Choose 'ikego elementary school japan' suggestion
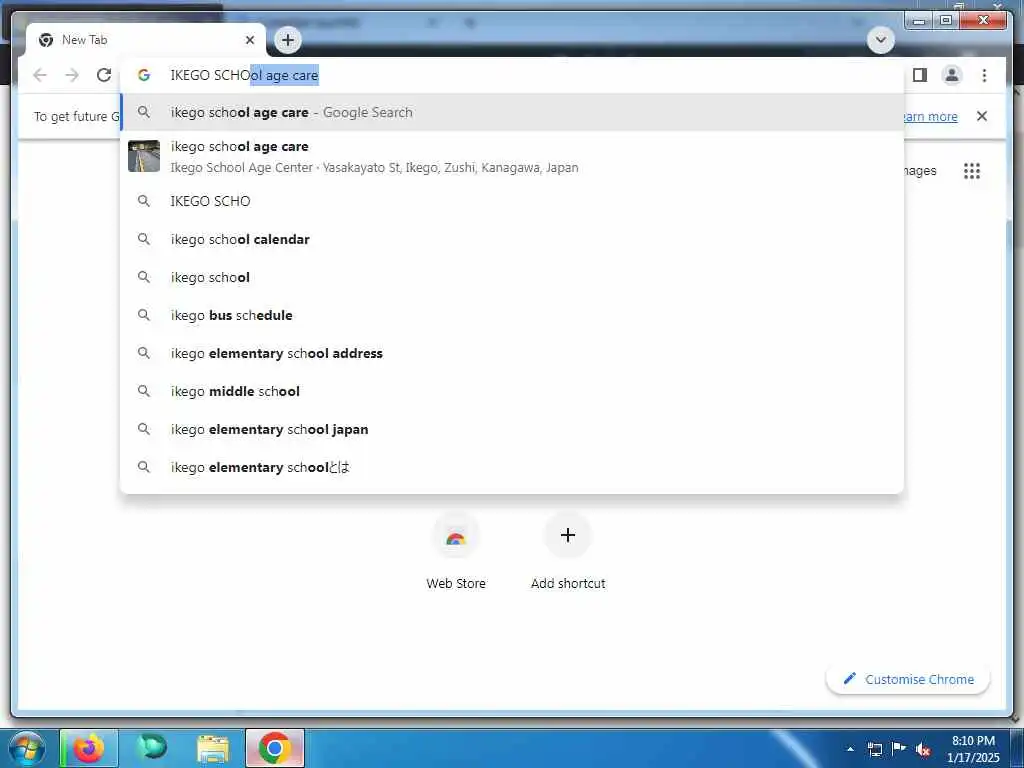1024x768 pixels. pyautogui.click(x=512, y=429)
